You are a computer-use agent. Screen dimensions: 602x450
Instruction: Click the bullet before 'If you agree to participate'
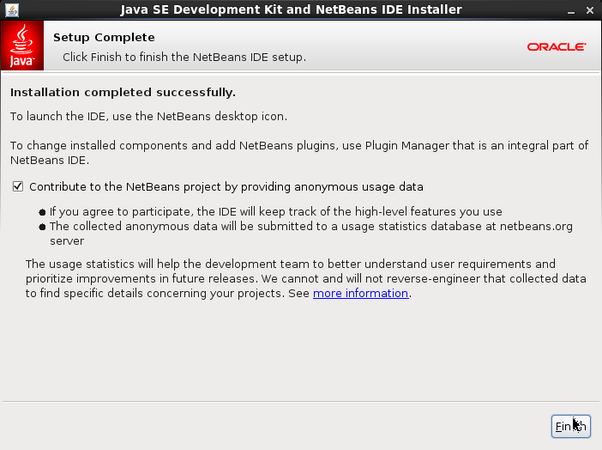[42, 212]
